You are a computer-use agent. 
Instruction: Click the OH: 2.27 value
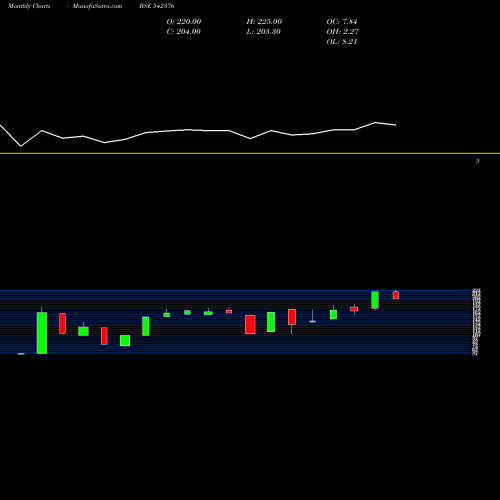coord(342,32)
